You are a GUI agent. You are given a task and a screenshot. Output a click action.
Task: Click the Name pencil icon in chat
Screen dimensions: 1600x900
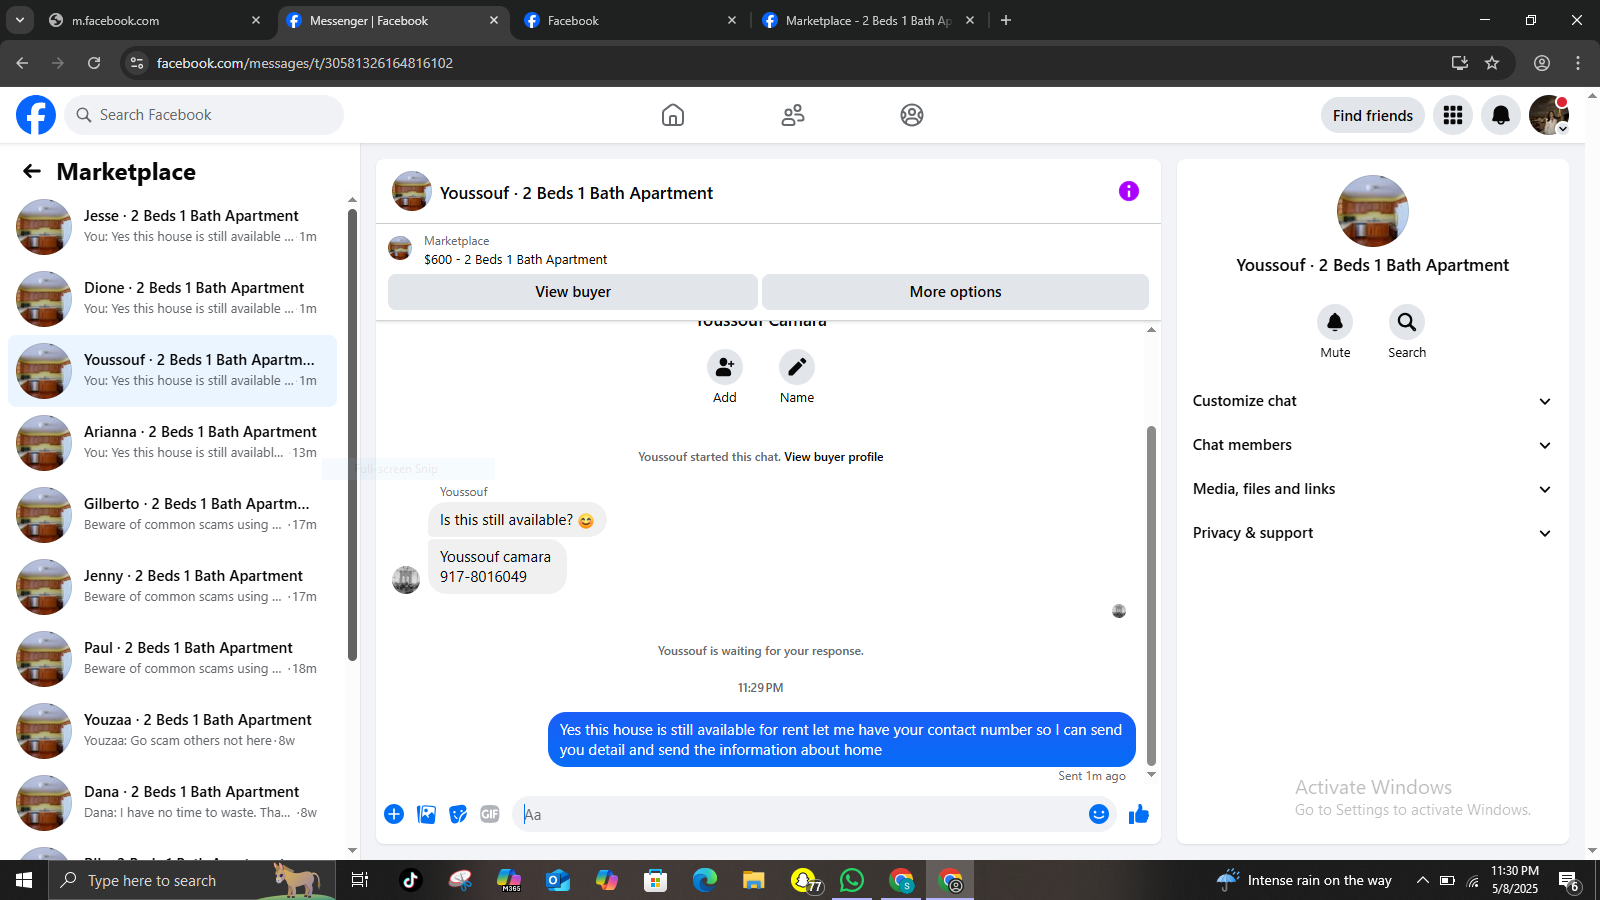click(797, 367)
